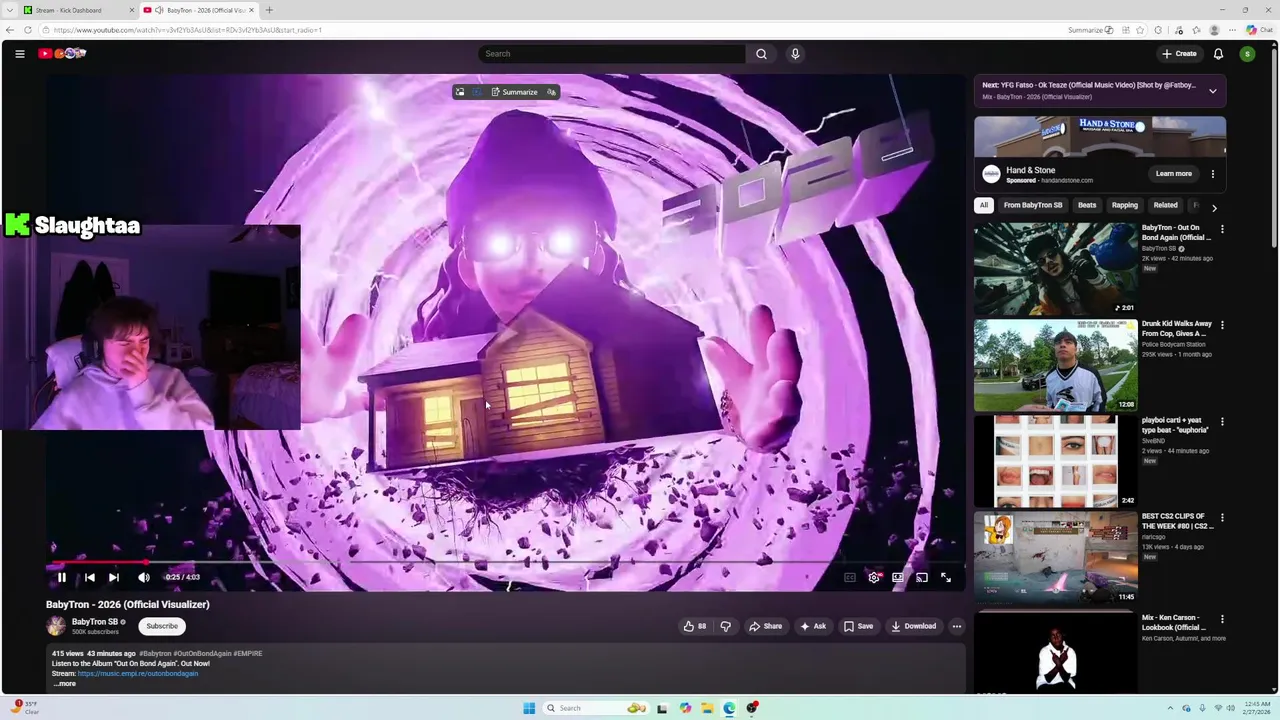The width and height of the screenshot is (1280, 720).
Task: Select the Related filter chip
Action: 1165,206
